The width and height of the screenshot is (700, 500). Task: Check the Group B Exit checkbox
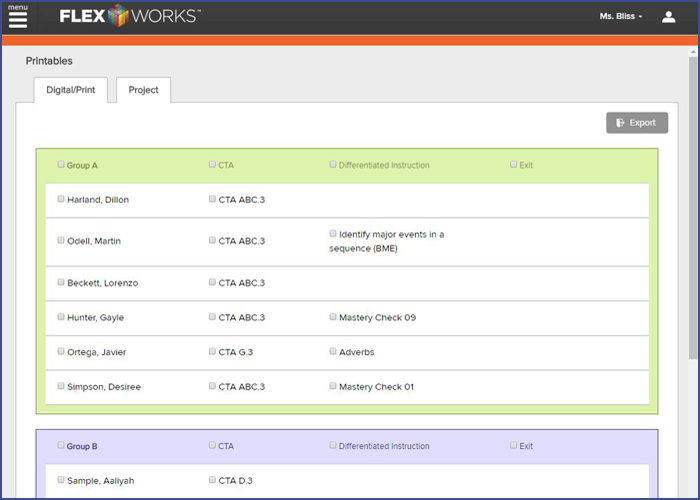(513, 445)
